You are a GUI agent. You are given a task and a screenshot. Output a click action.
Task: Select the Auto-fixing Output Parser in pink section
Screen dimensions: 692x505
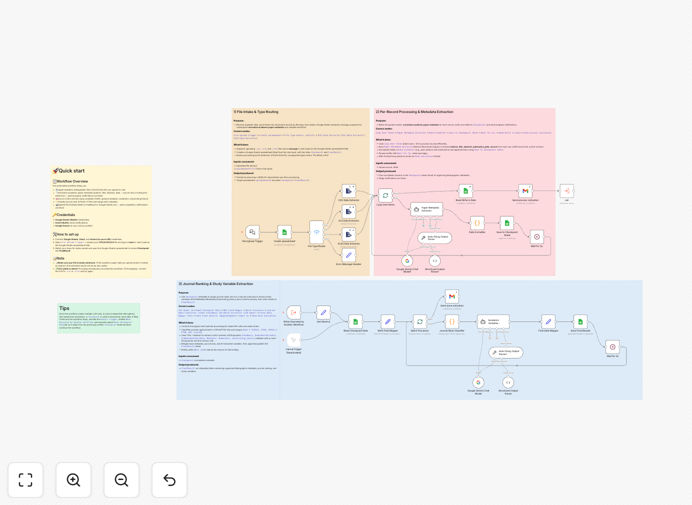point(435,237)
